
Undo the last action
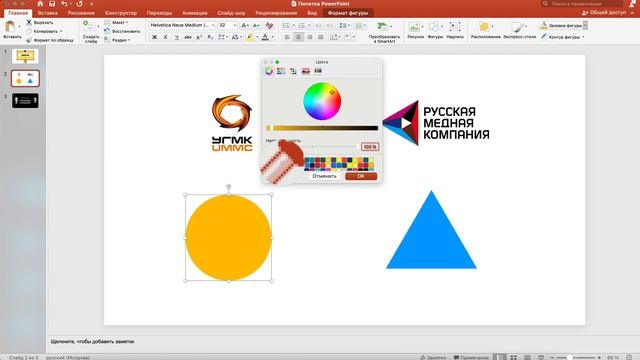[x=64, y=4]
